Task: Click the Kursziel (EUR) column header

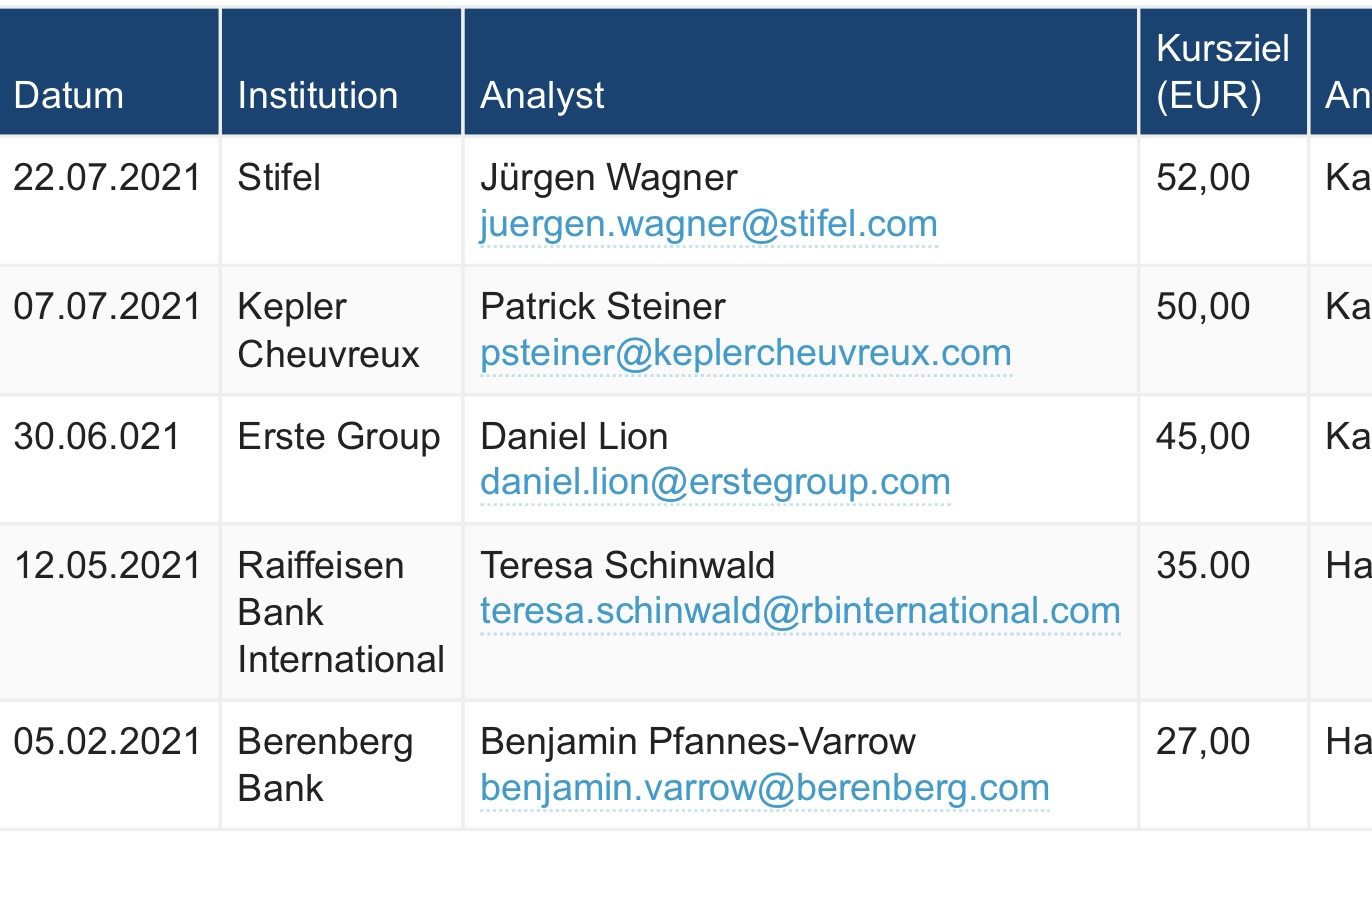Action: coord(1222,72)
